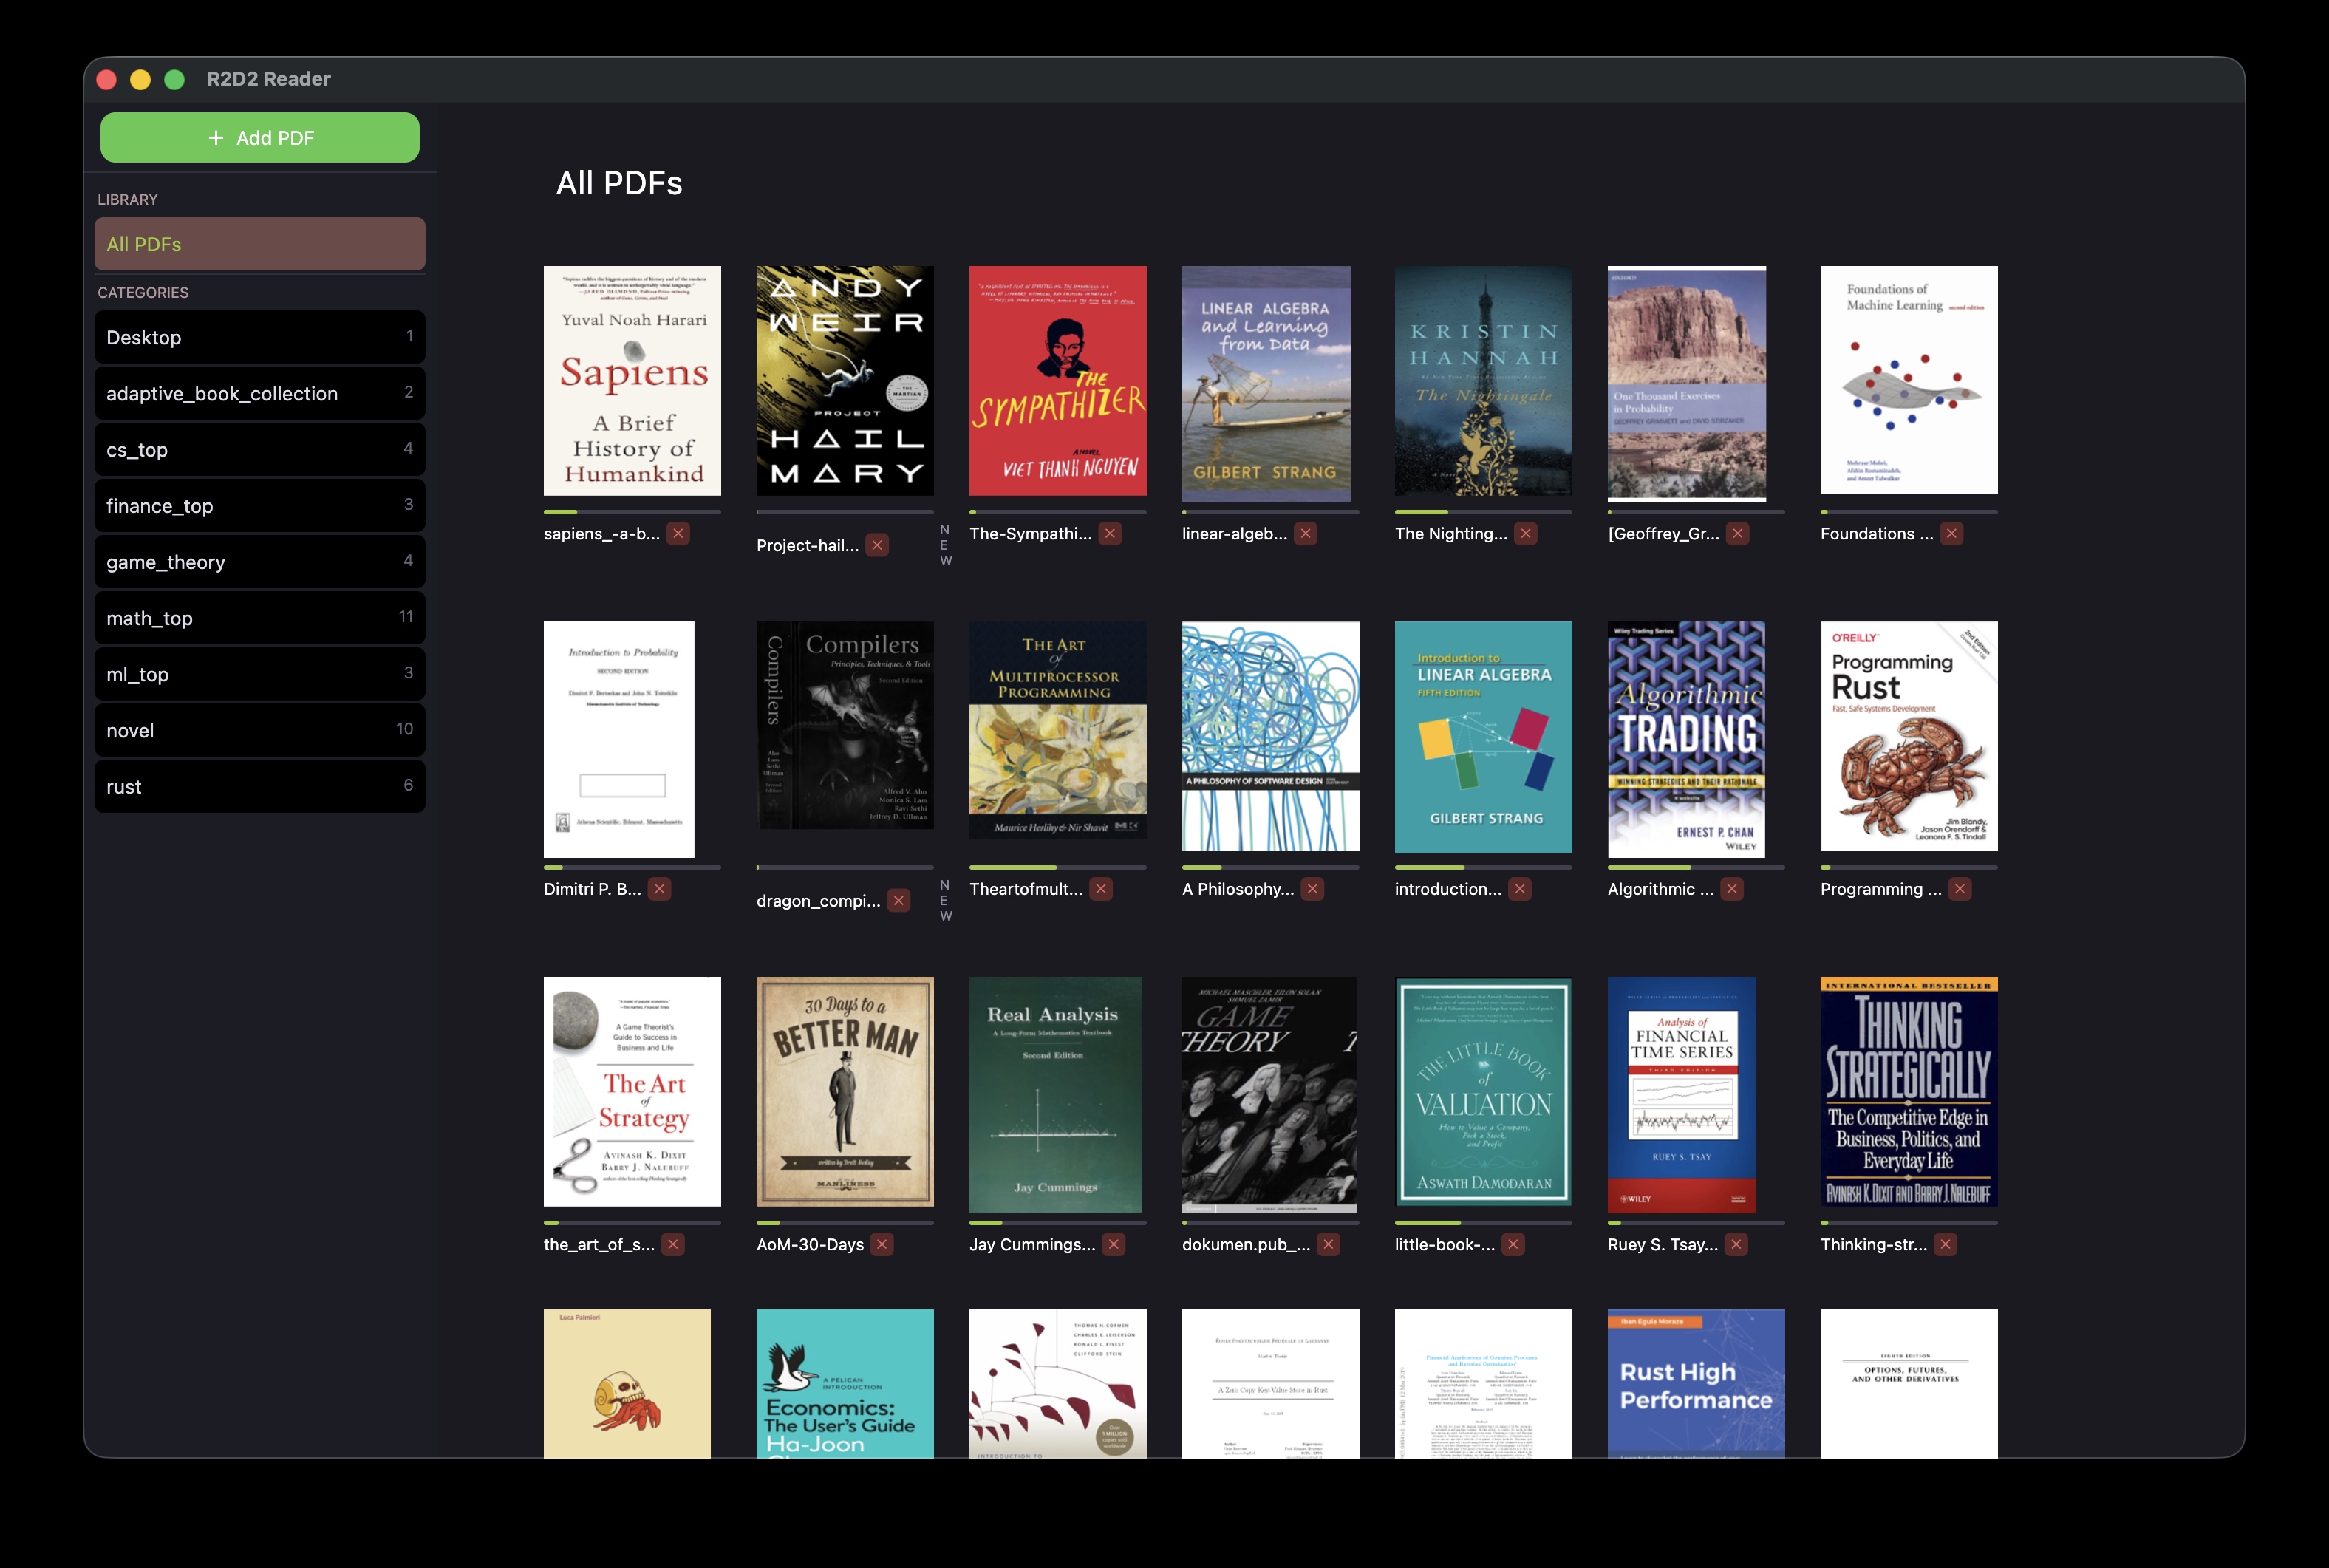The height and width of the screenshot is (1568, 2329).
Task: Select All PDFs in the library
Action: tap(260, 244)
